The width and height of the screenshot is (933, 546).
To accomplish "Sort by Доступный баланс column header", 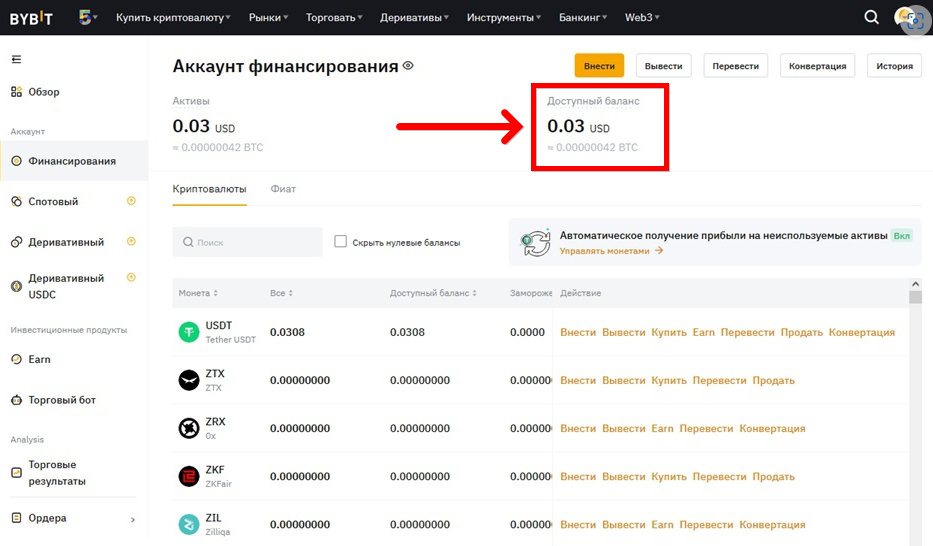I will [433, 293].
